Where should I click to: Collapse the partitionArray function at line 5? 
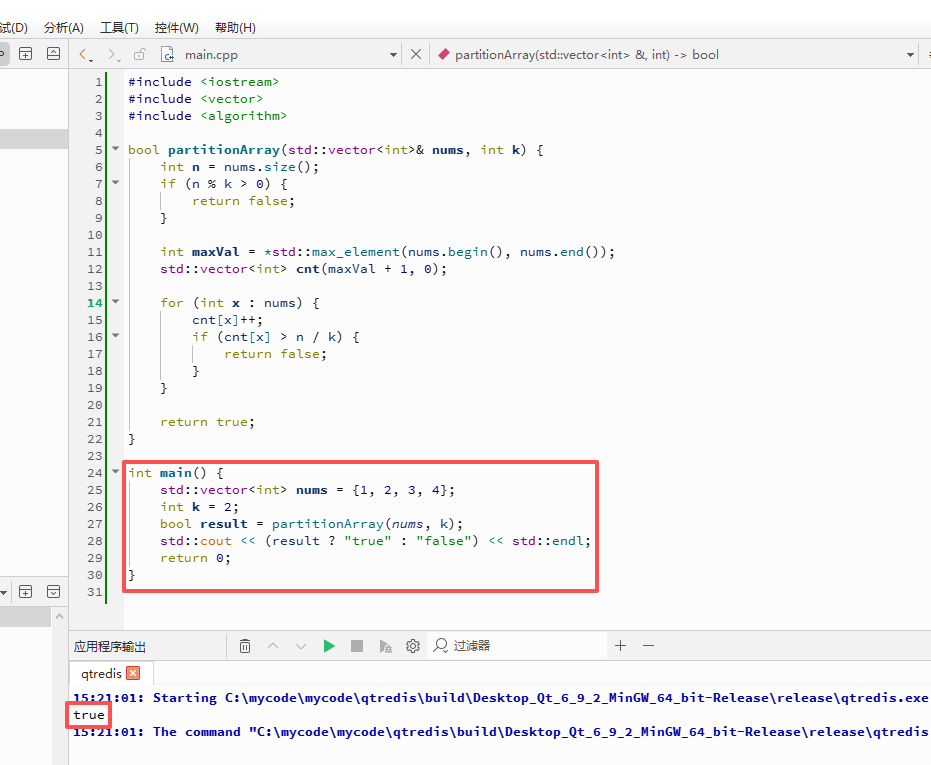click(x=116, y=149)
